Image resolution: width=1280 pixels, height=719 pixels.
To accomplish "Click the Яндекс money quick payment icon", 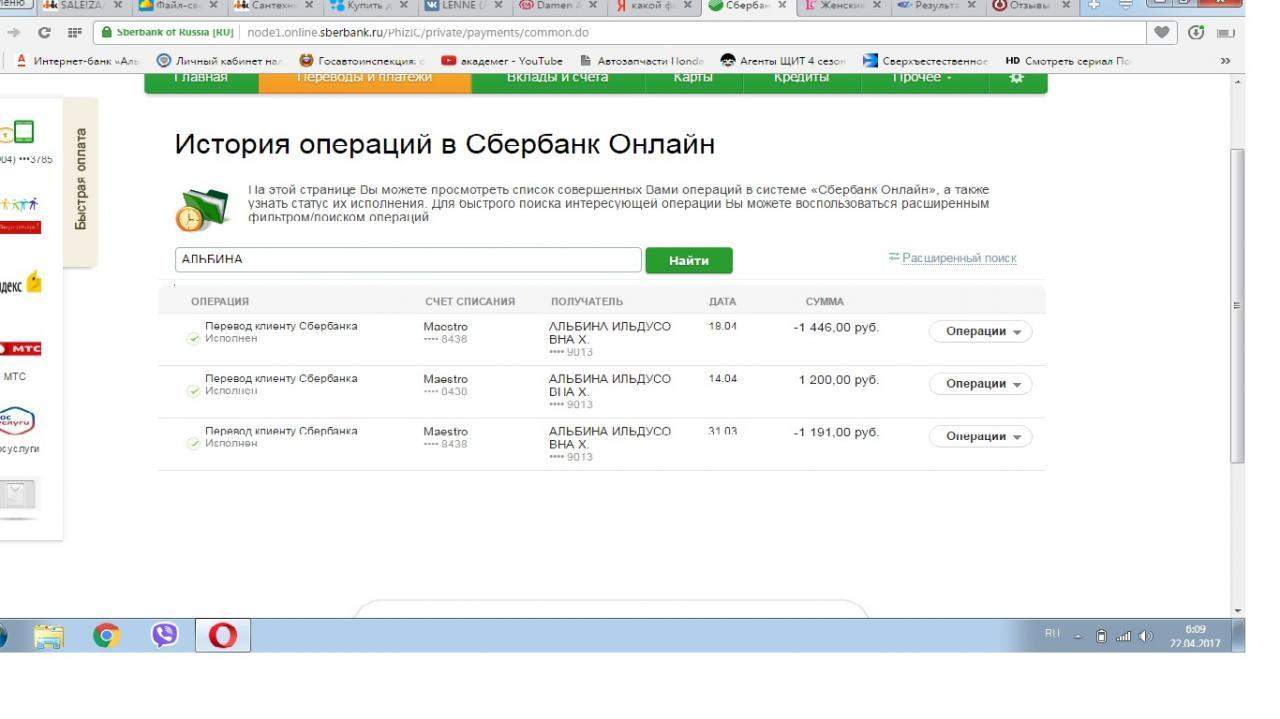I will (x=22, y=284).
